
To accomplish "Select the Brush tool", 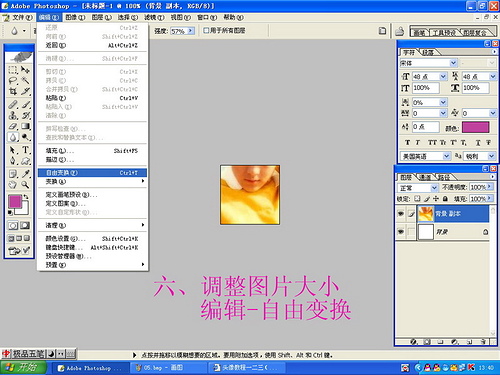I will point(25,105).
